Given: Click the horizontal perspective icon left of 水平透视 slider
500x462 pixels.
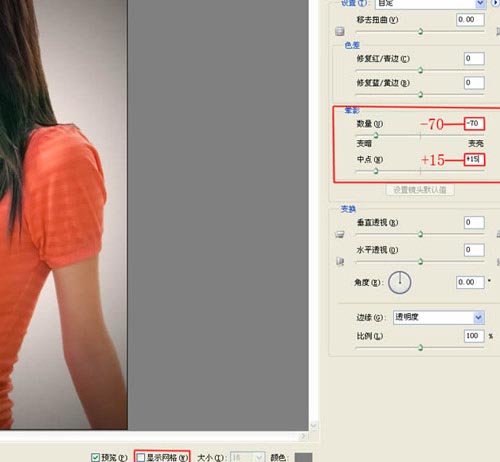Looking at the screenshot, I should click(340, 262).
